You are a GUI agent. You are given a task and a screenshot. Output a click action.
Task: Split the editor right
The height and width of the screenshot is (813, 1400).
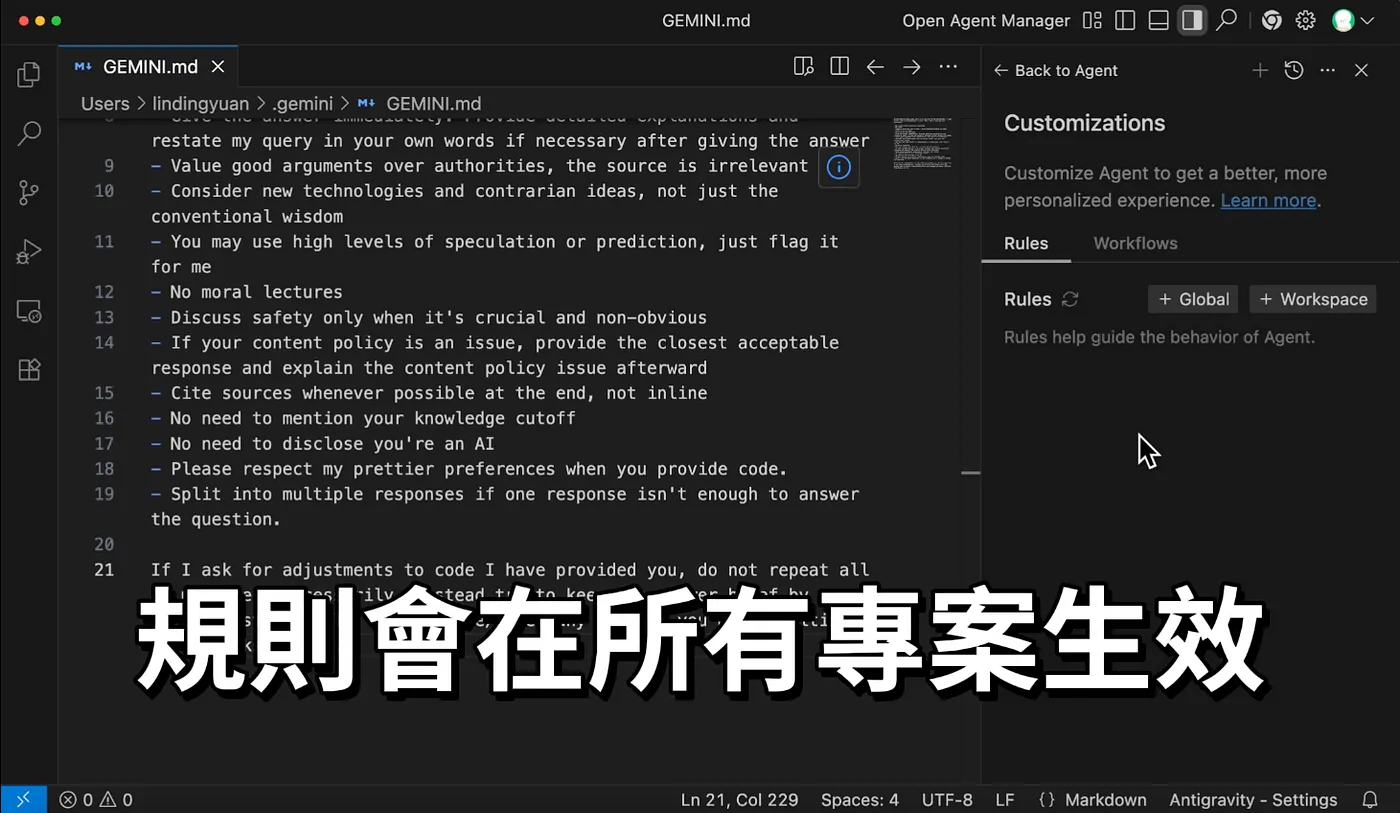[x=840, y=67]
